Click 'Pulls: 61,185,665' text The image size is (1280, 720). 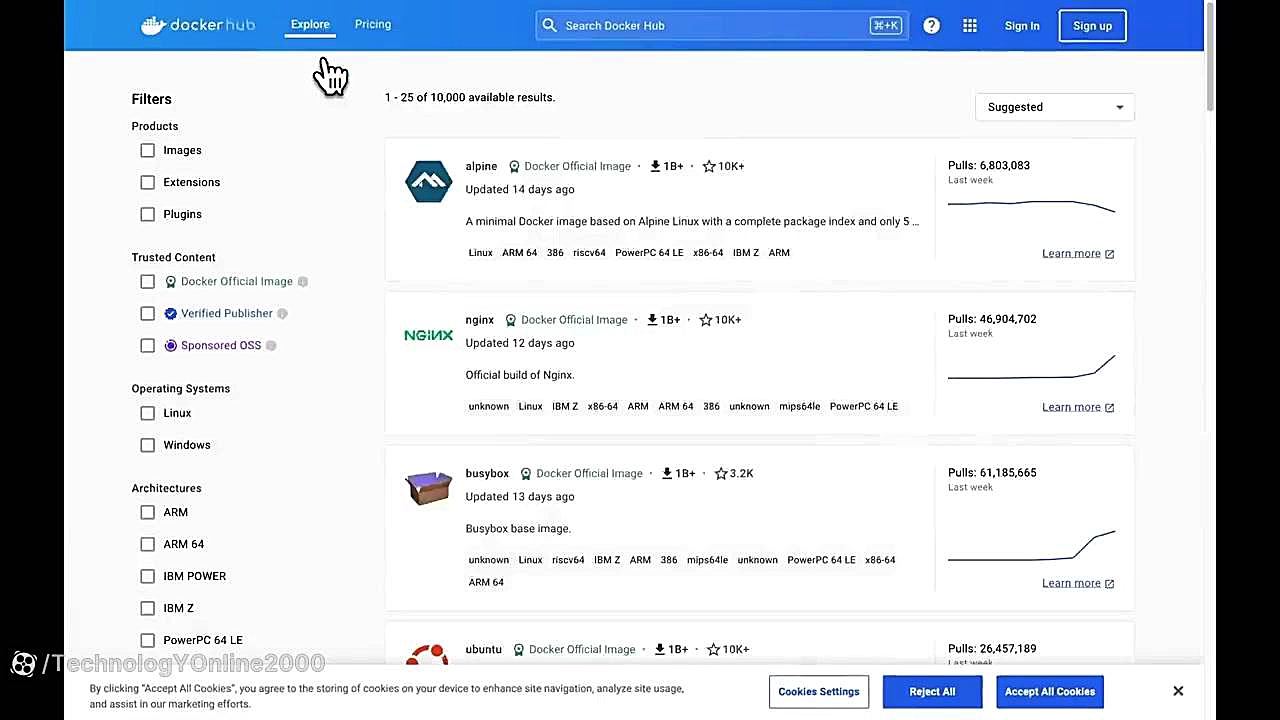[x=992, y=472]
